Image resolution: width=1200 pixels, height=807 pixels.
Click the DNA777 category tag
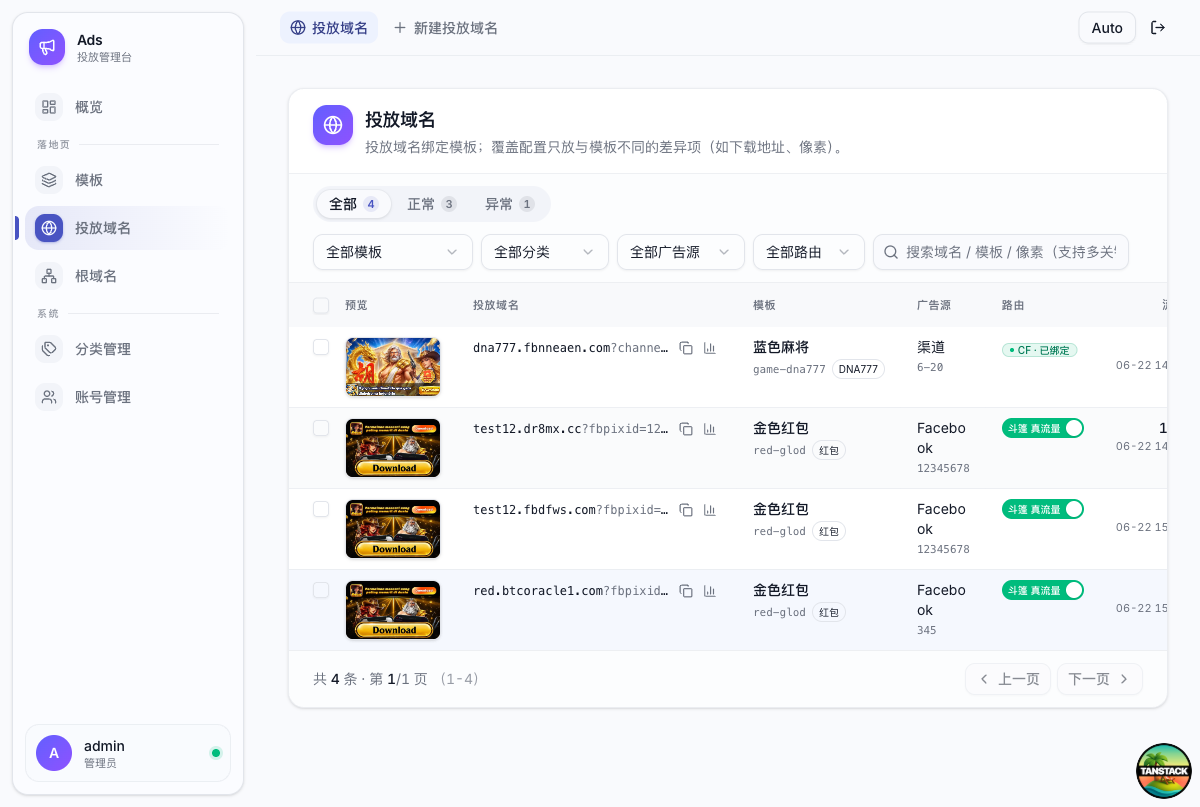click(x=858, y=369)
